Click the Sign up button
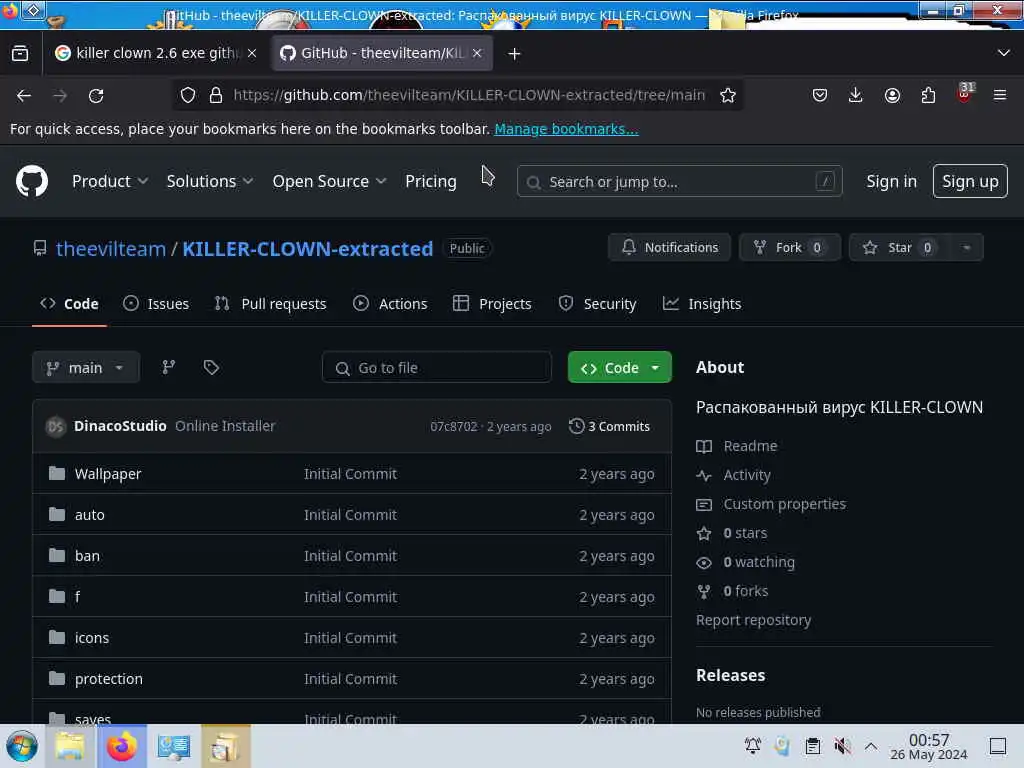This screenshot has height=768, width=1024. pos(970,181)
